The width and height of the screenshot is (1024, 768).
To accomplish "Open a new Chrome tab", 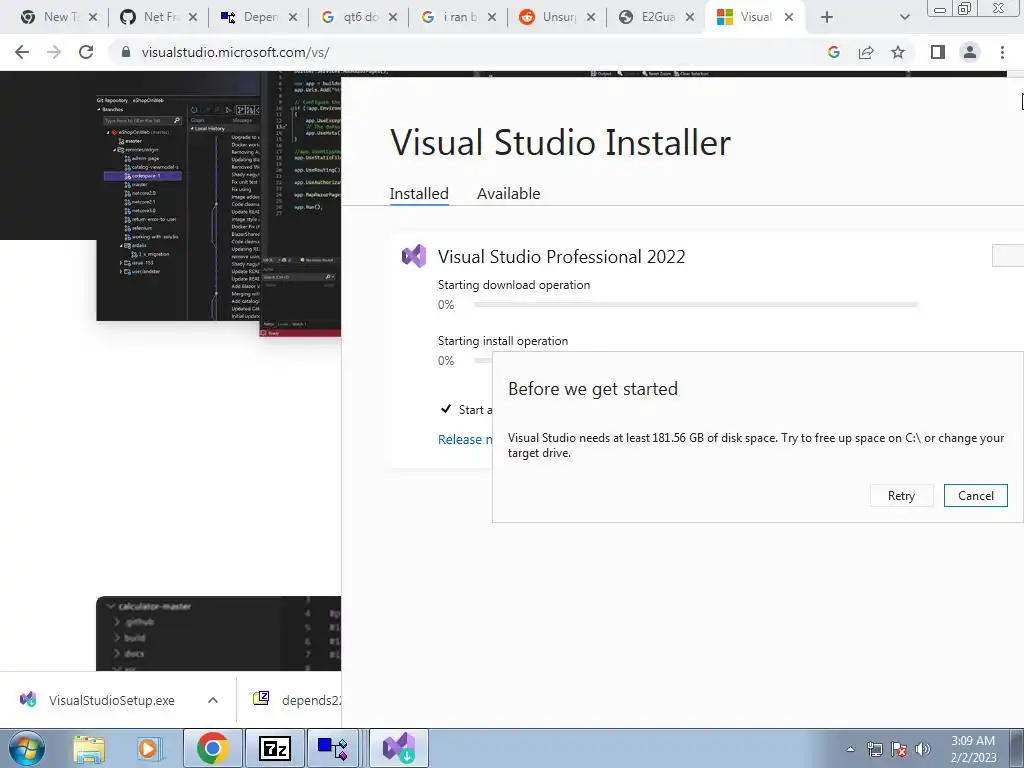I will pos(827,18).
